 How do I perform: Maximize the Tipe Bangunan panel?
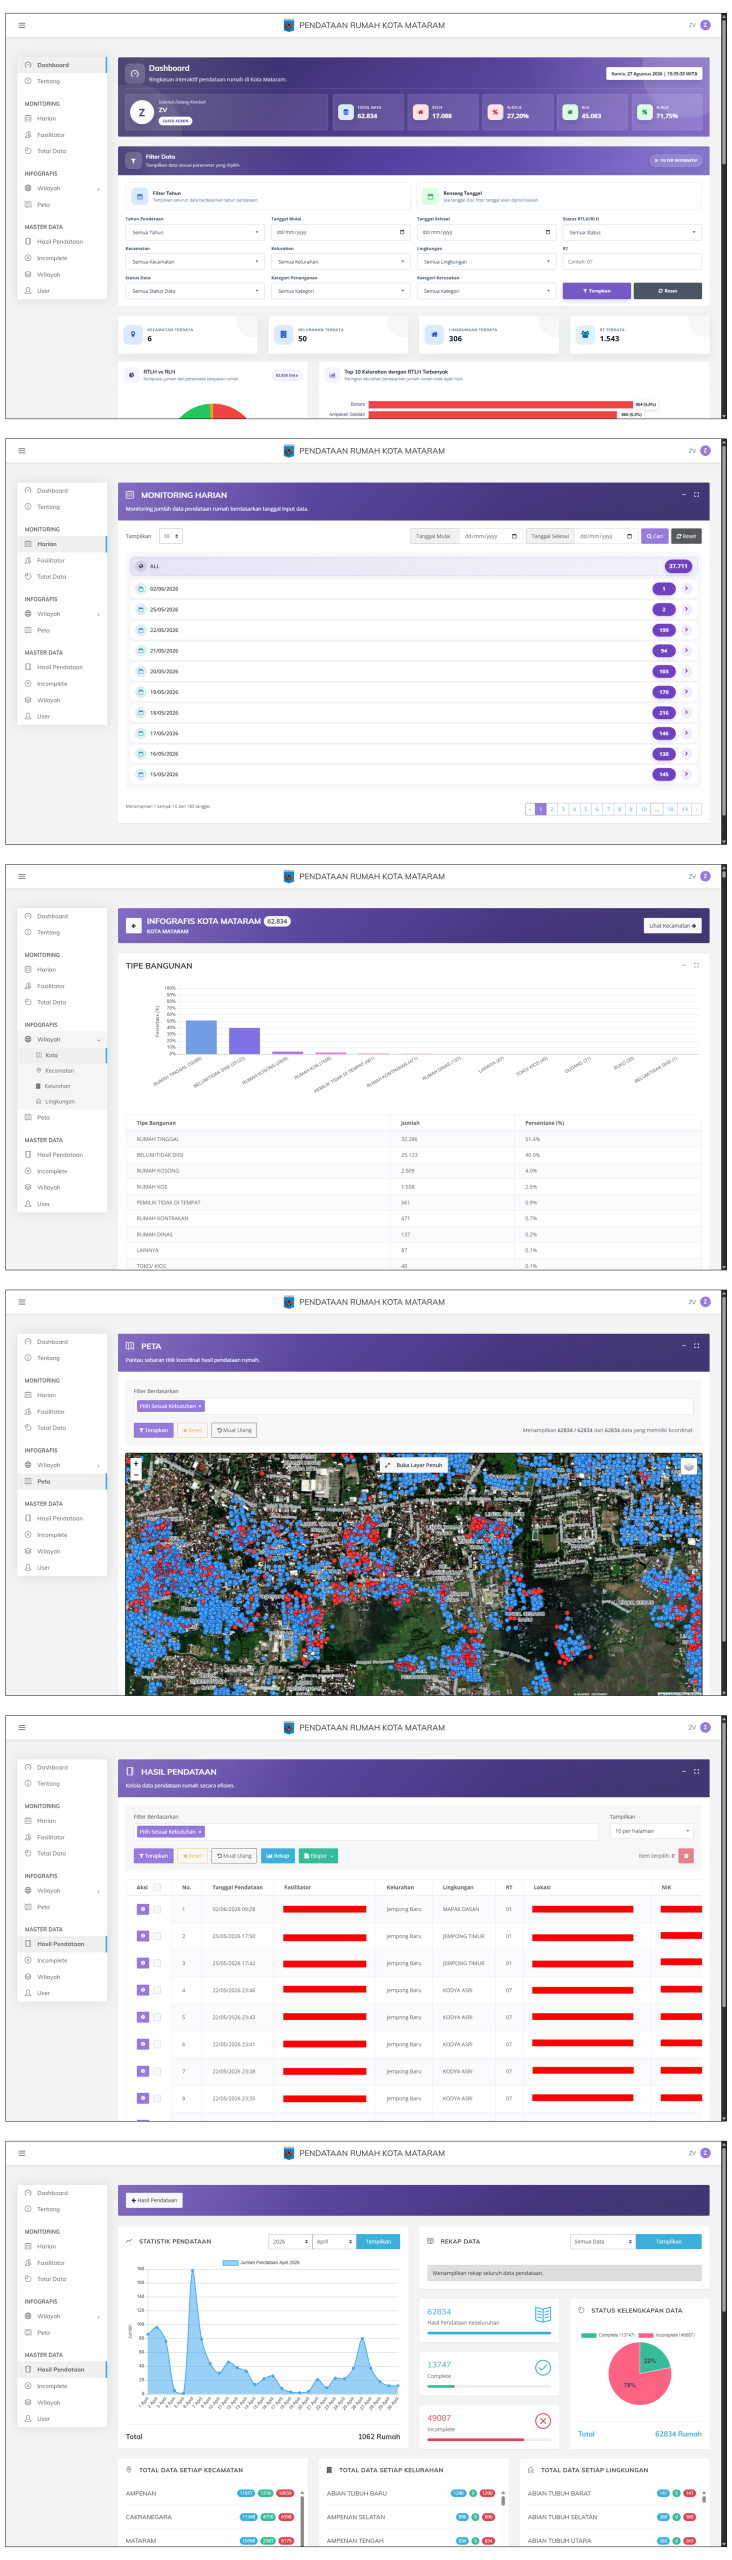point(696,965)
